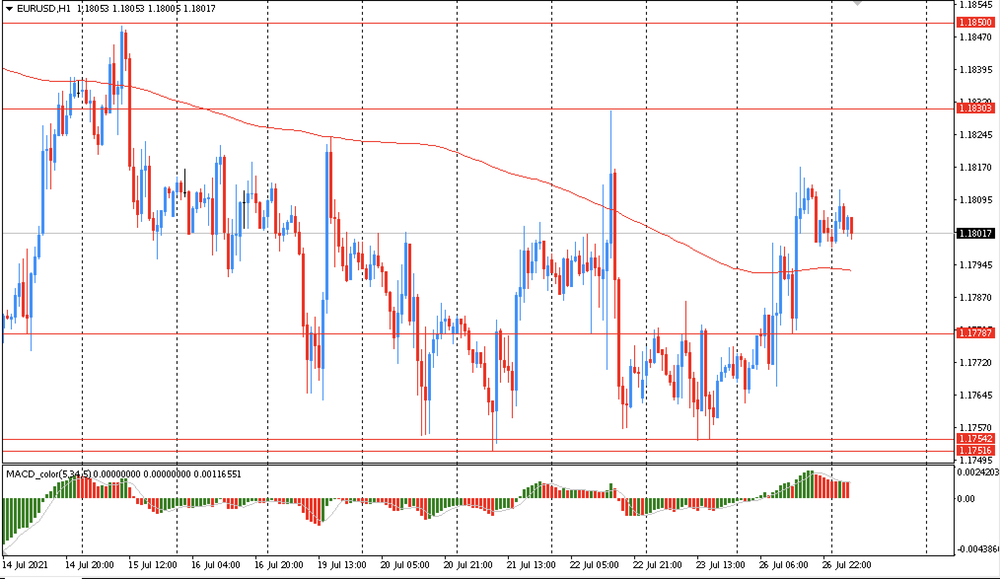Click the 1.18095 value on price scale
Viewport: 1000px width, 579px height.
coord(976,200)
